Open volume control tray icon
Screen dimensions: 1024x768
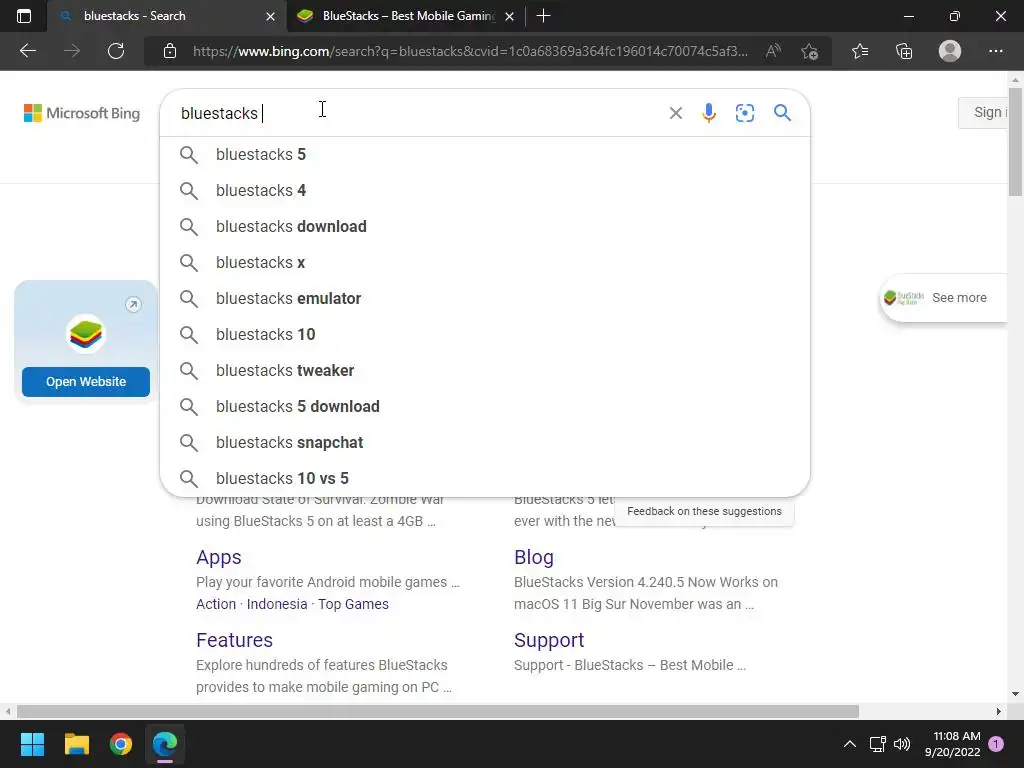902,744
